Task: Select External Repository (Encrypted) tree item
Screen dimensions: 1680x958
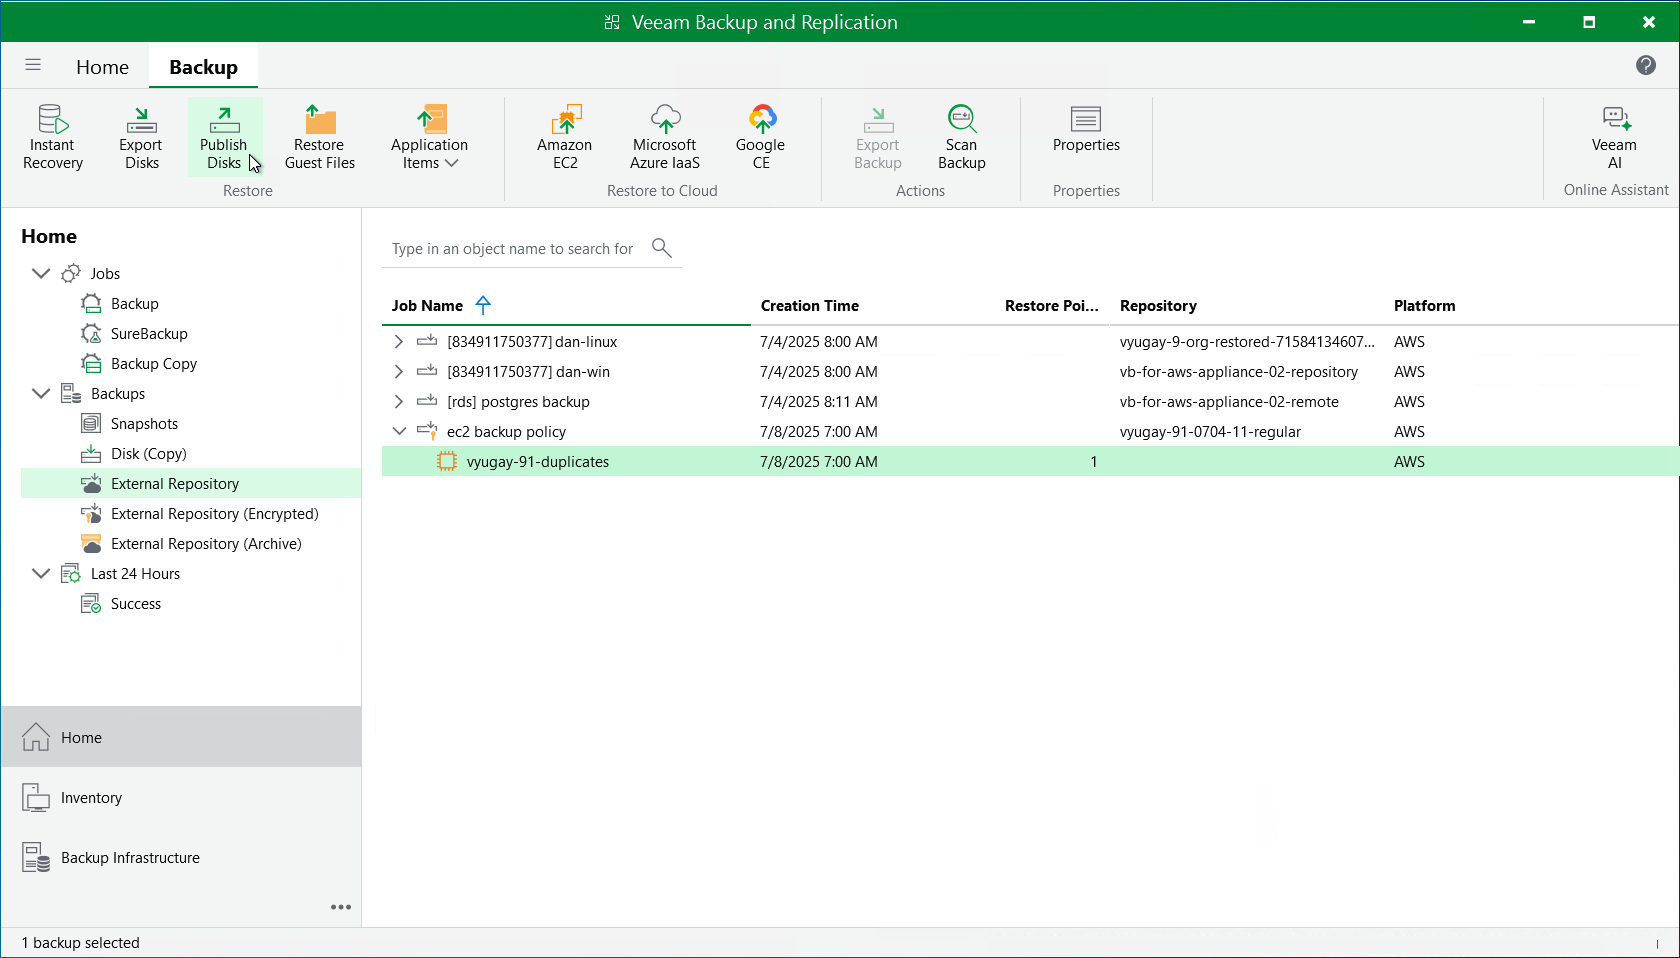Action: click(214, 514)
